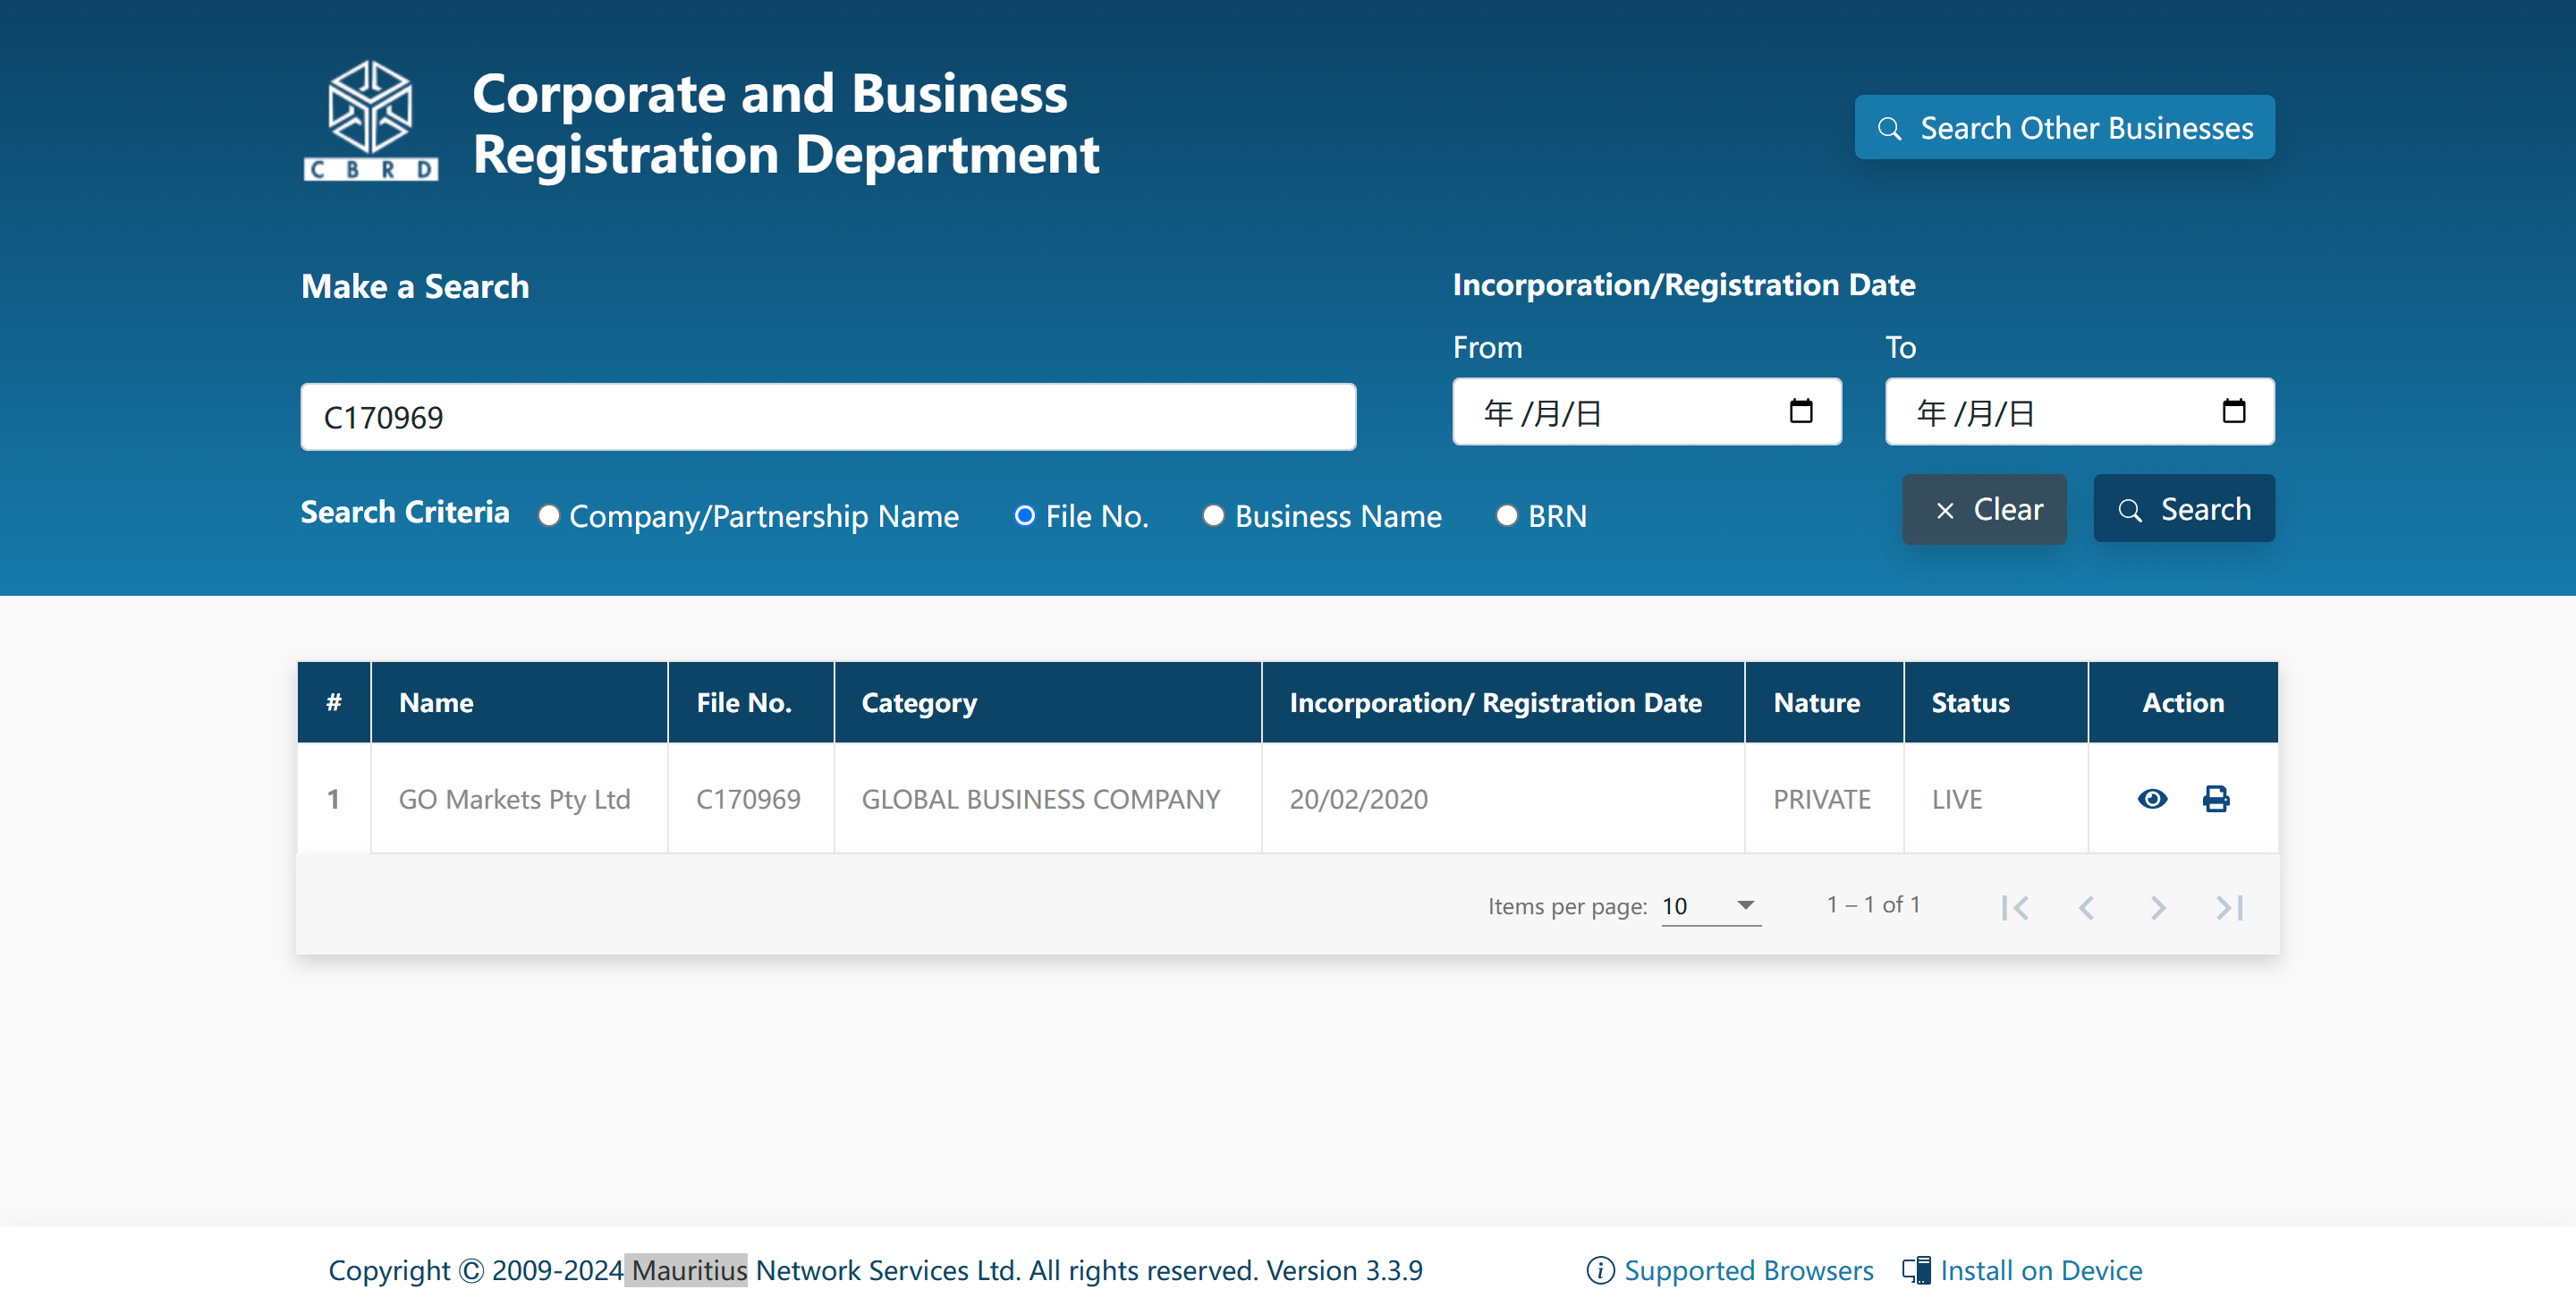
Task: Click the CBRD logo
Action: point(370,122)
